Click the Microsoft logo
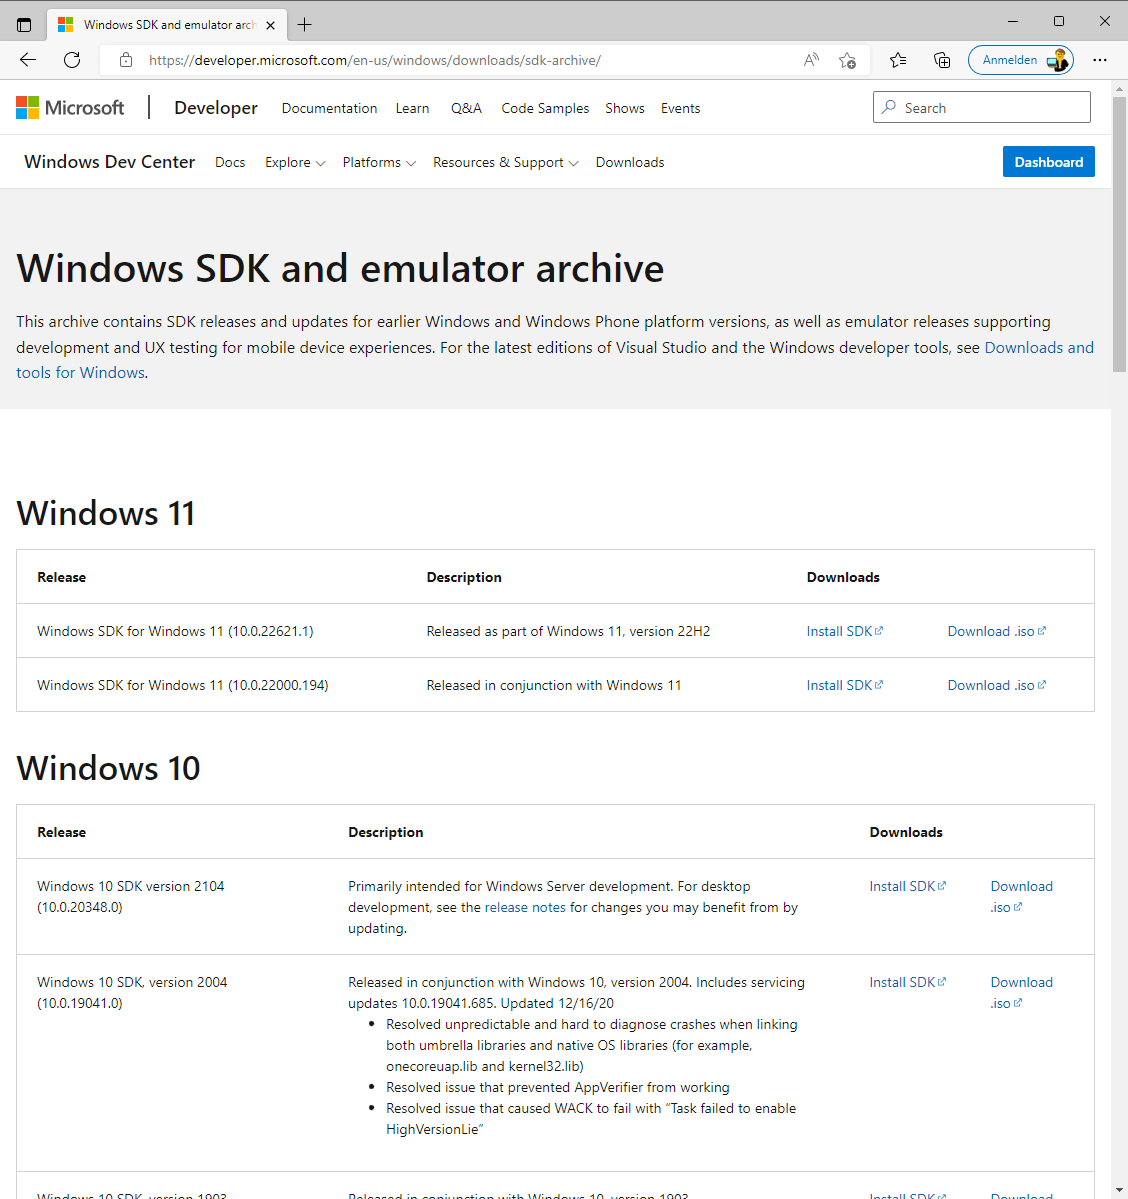This screenshot has width=1128, height=1199. click(70, 108)
